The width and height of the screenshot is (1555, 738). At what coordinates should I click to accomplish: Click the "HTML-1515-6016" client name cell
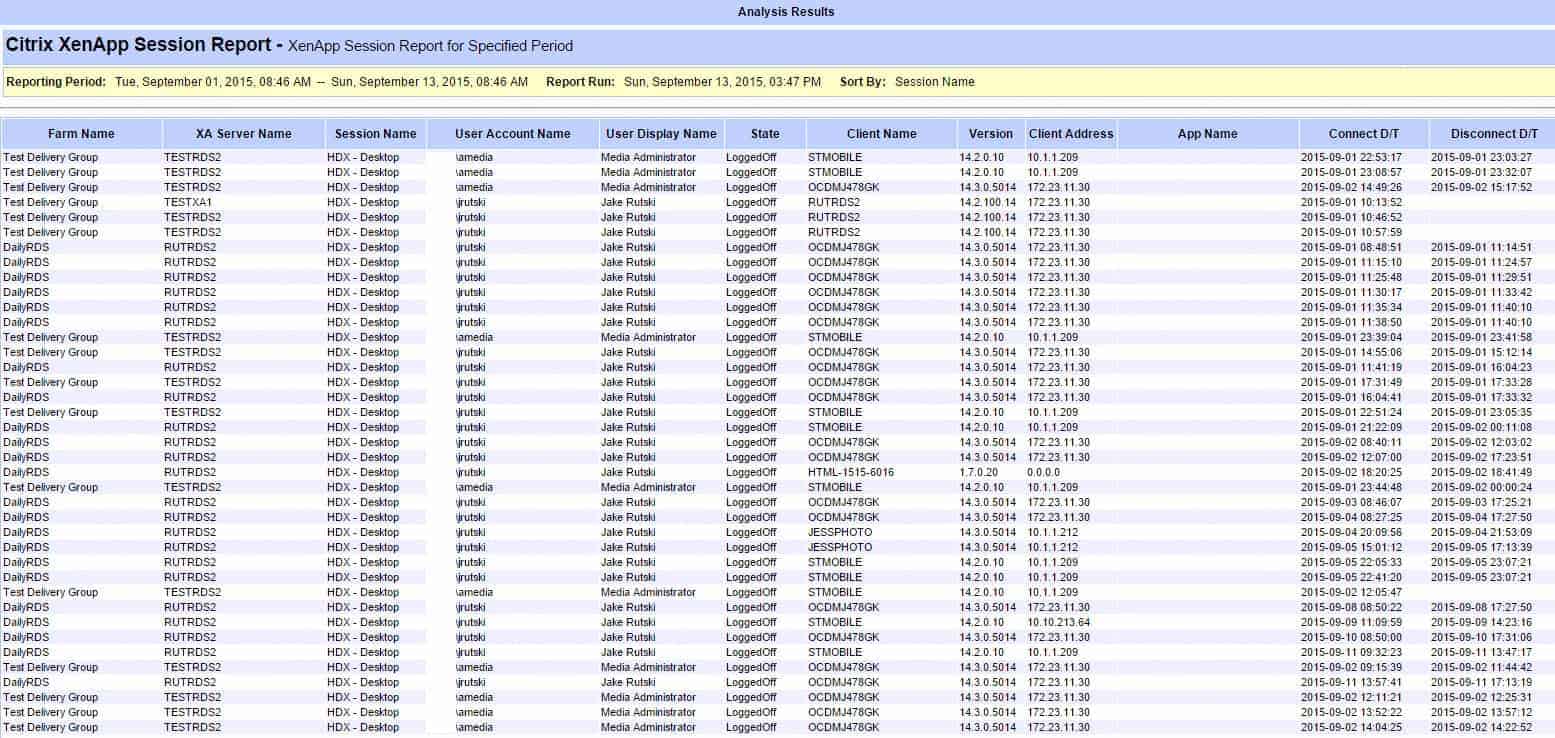(x=851, y=472)
